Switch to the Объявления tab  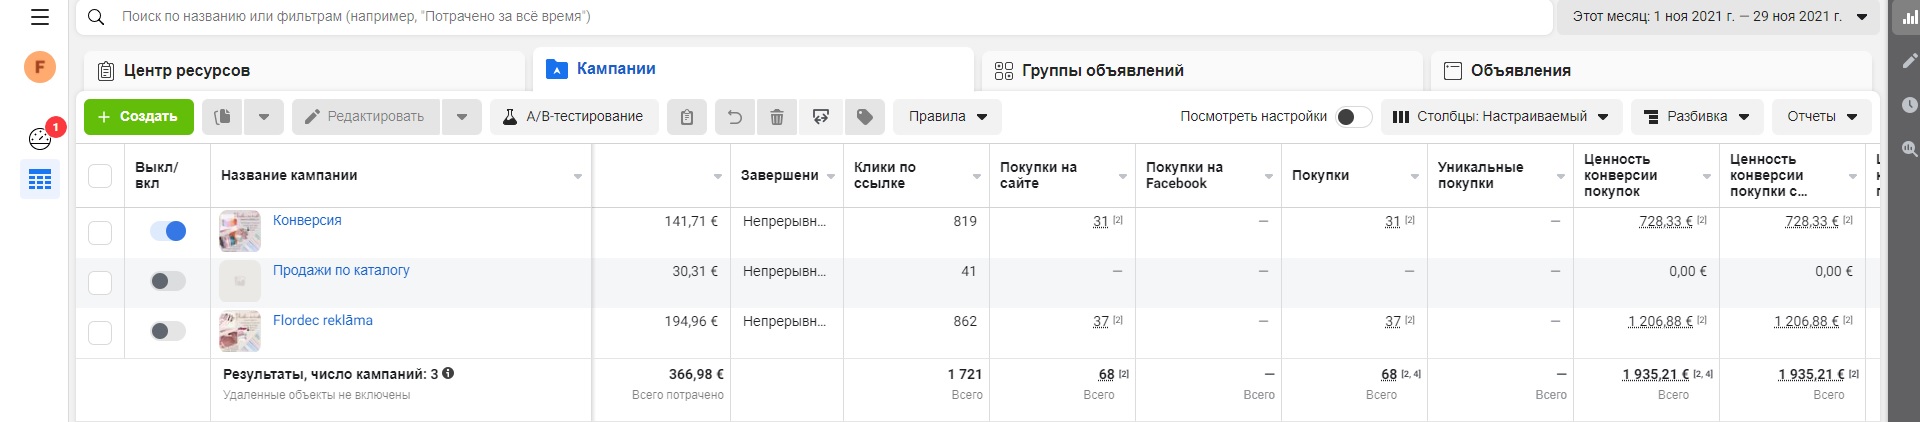[x=1520, y=71]
